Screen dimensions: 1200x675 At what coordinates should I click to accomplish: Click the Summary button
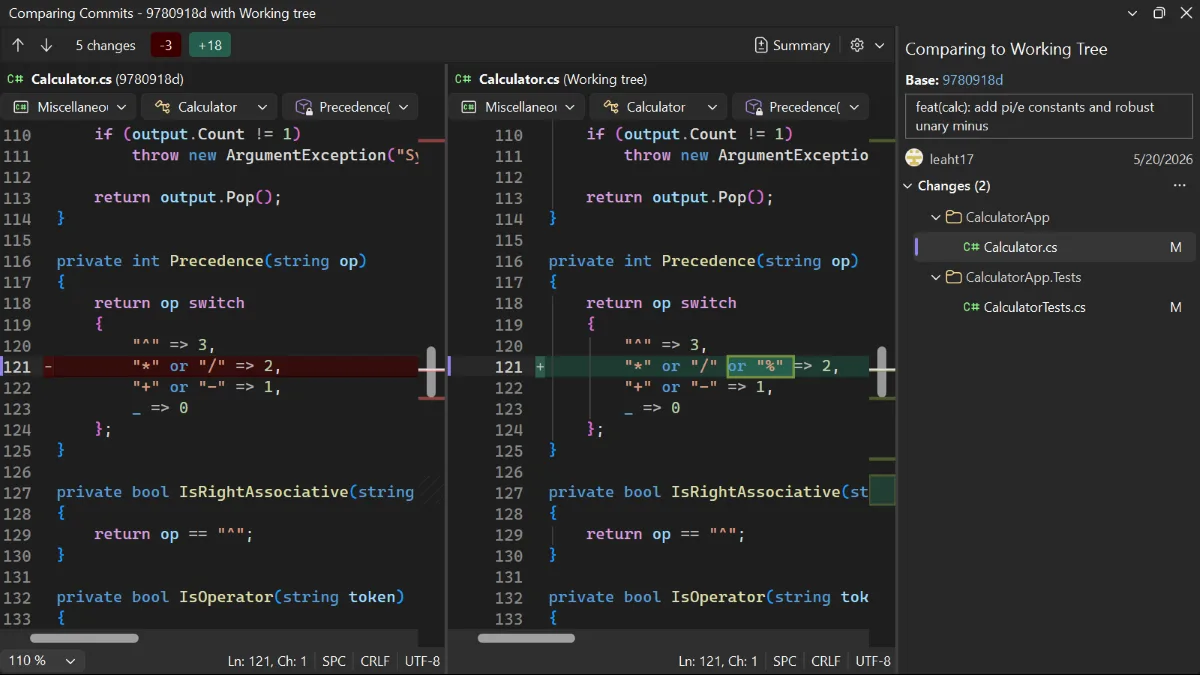[x=792, y=45]
